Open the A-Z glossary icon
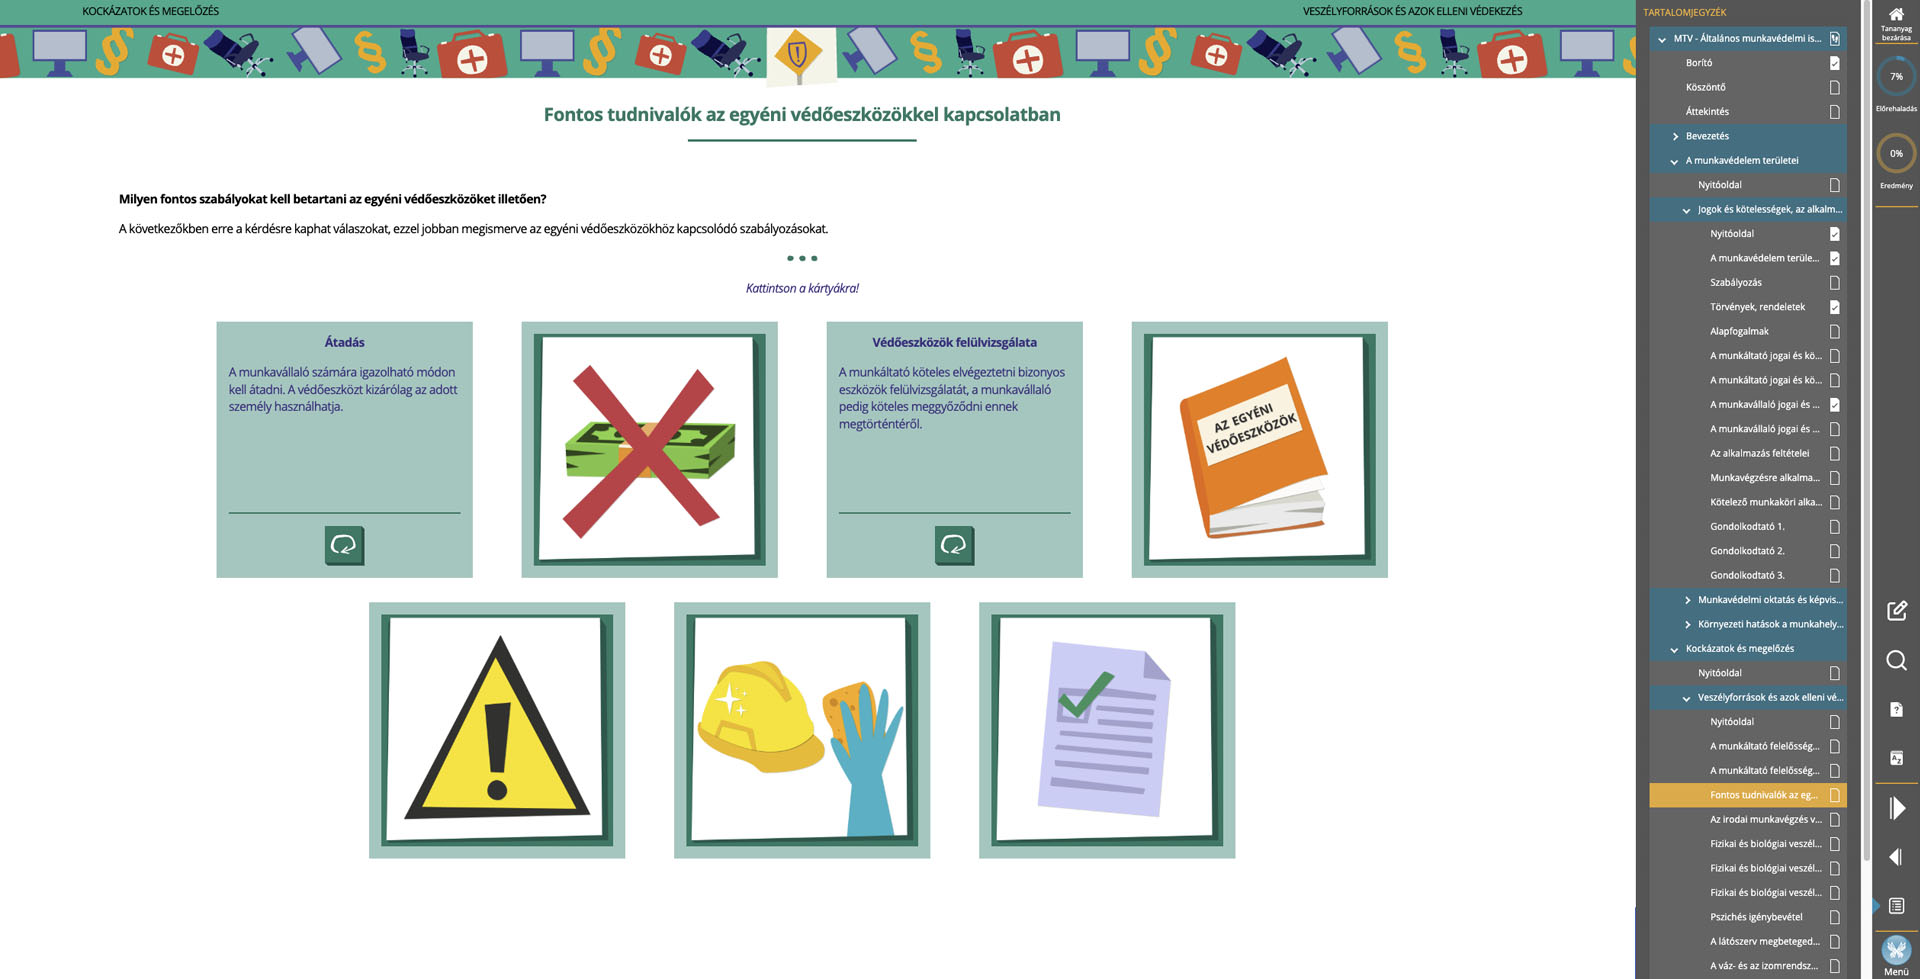1920x979 pixels. [1896, 758]
